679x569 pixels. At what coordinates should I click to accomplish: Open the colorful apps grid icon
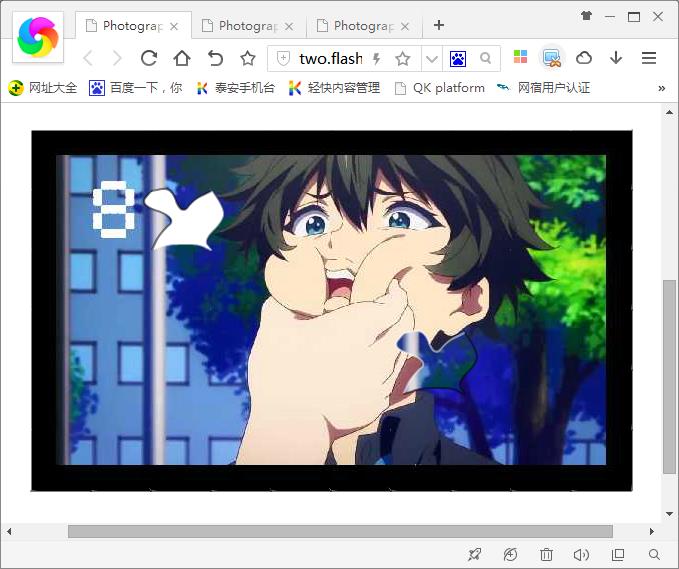pyautogui.click(x=520, y=58)
